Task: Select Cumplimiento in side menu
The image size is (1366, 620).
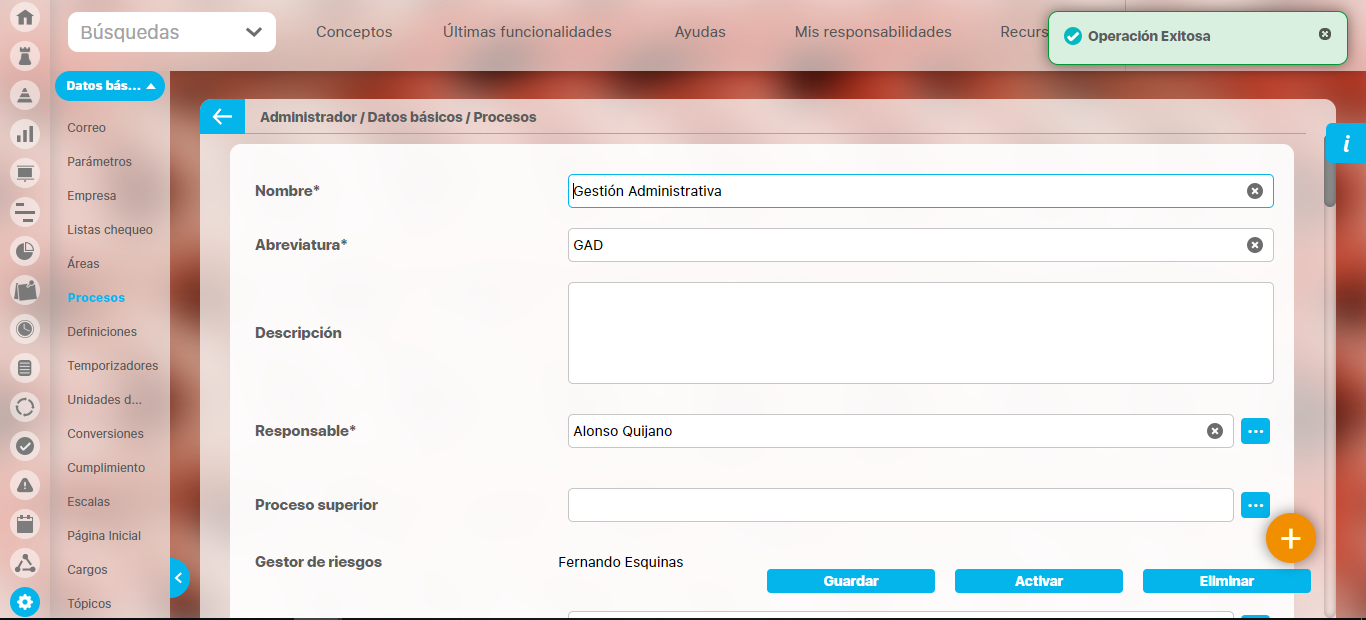Action: (x=106, y=468)
